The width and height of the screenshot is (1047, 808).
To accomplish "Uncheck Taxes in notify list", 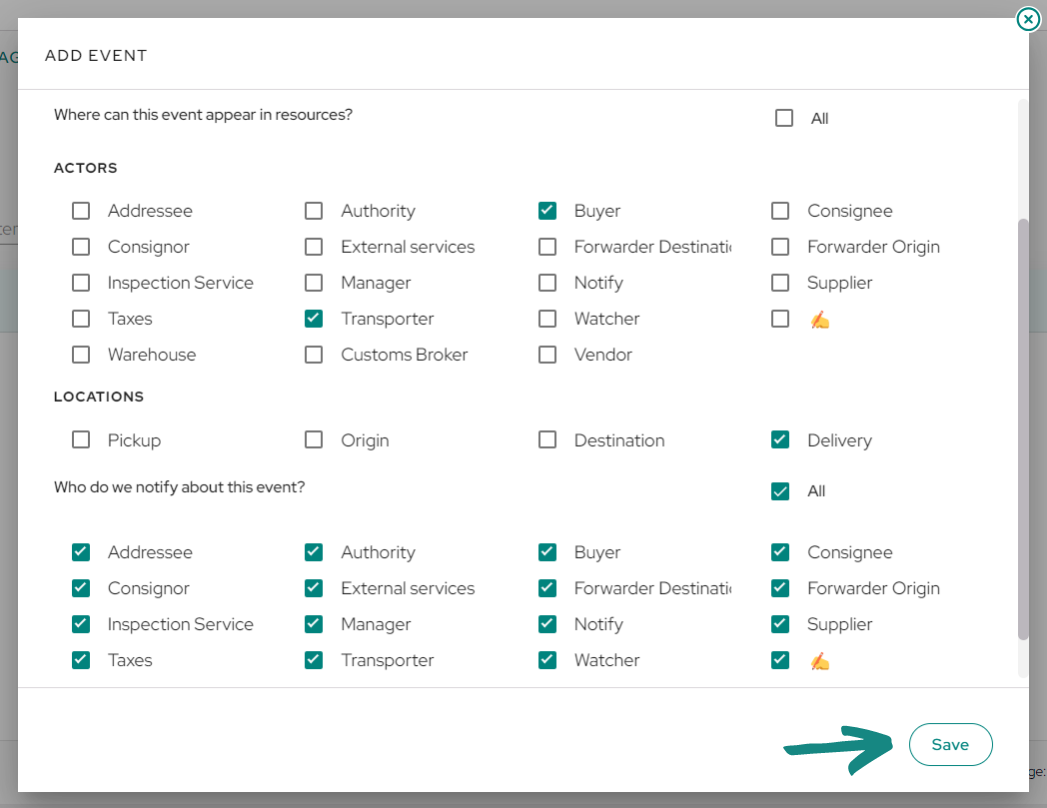I will point(81,660).
